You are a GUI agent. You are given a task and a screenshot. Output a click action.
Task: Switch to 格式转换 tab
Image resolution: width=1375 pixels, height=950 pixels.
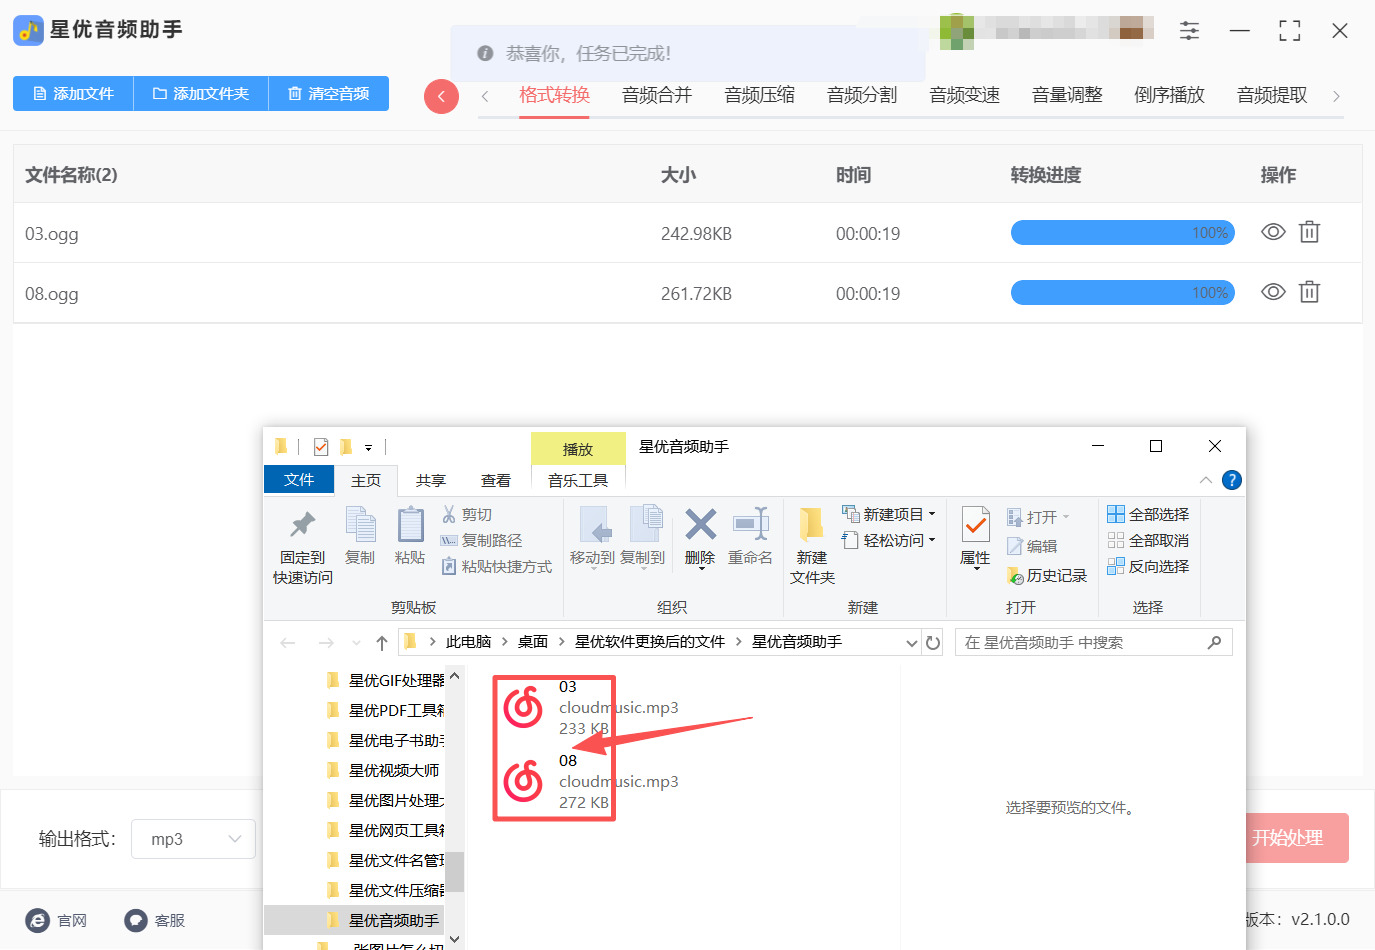coord(554,95)
